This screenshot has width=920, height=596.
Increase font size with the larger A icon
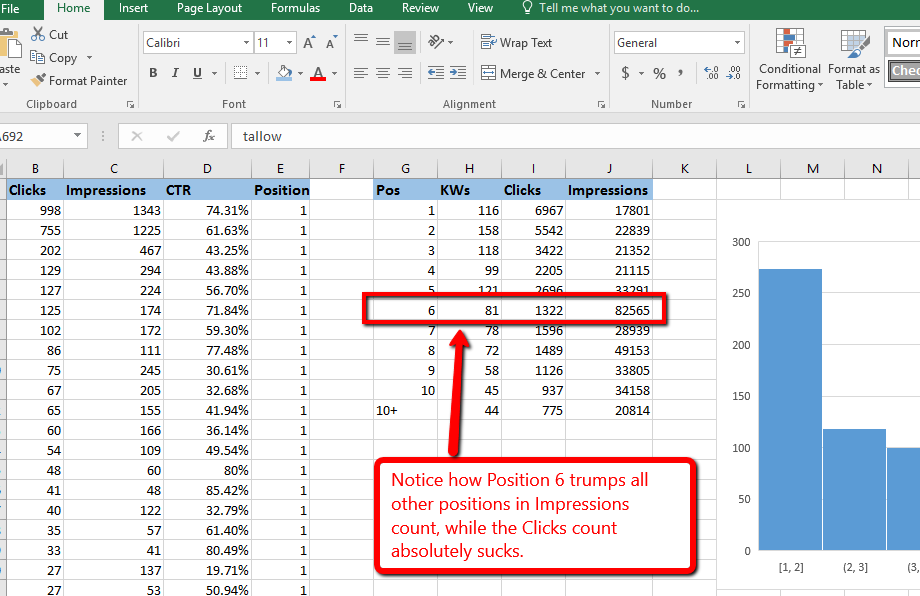(x=309, y=42)
